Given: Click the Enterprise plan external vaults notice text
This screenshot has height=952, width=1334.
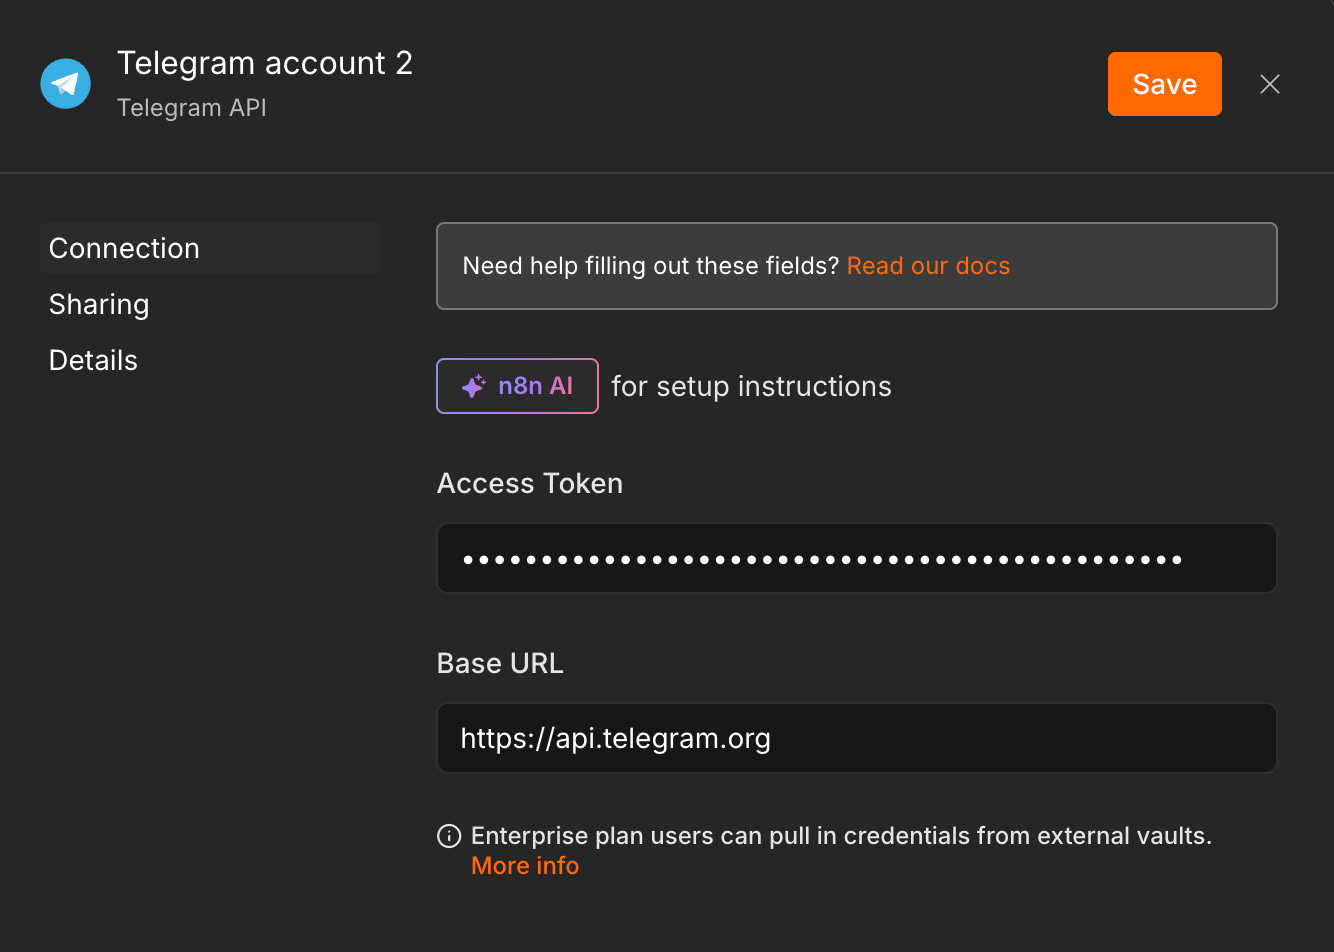Looking at the screenshot, I should coord(841,836).
